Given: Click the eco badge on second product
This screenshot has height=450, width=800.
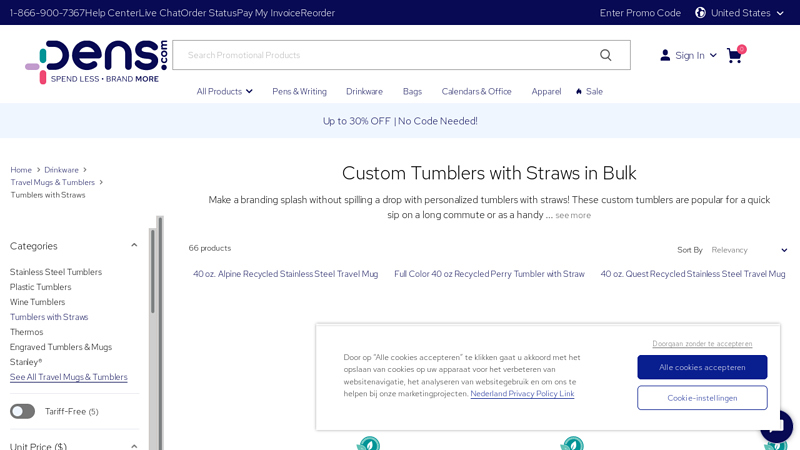Looking at the screenshot, I should click(x=572, y=443).
